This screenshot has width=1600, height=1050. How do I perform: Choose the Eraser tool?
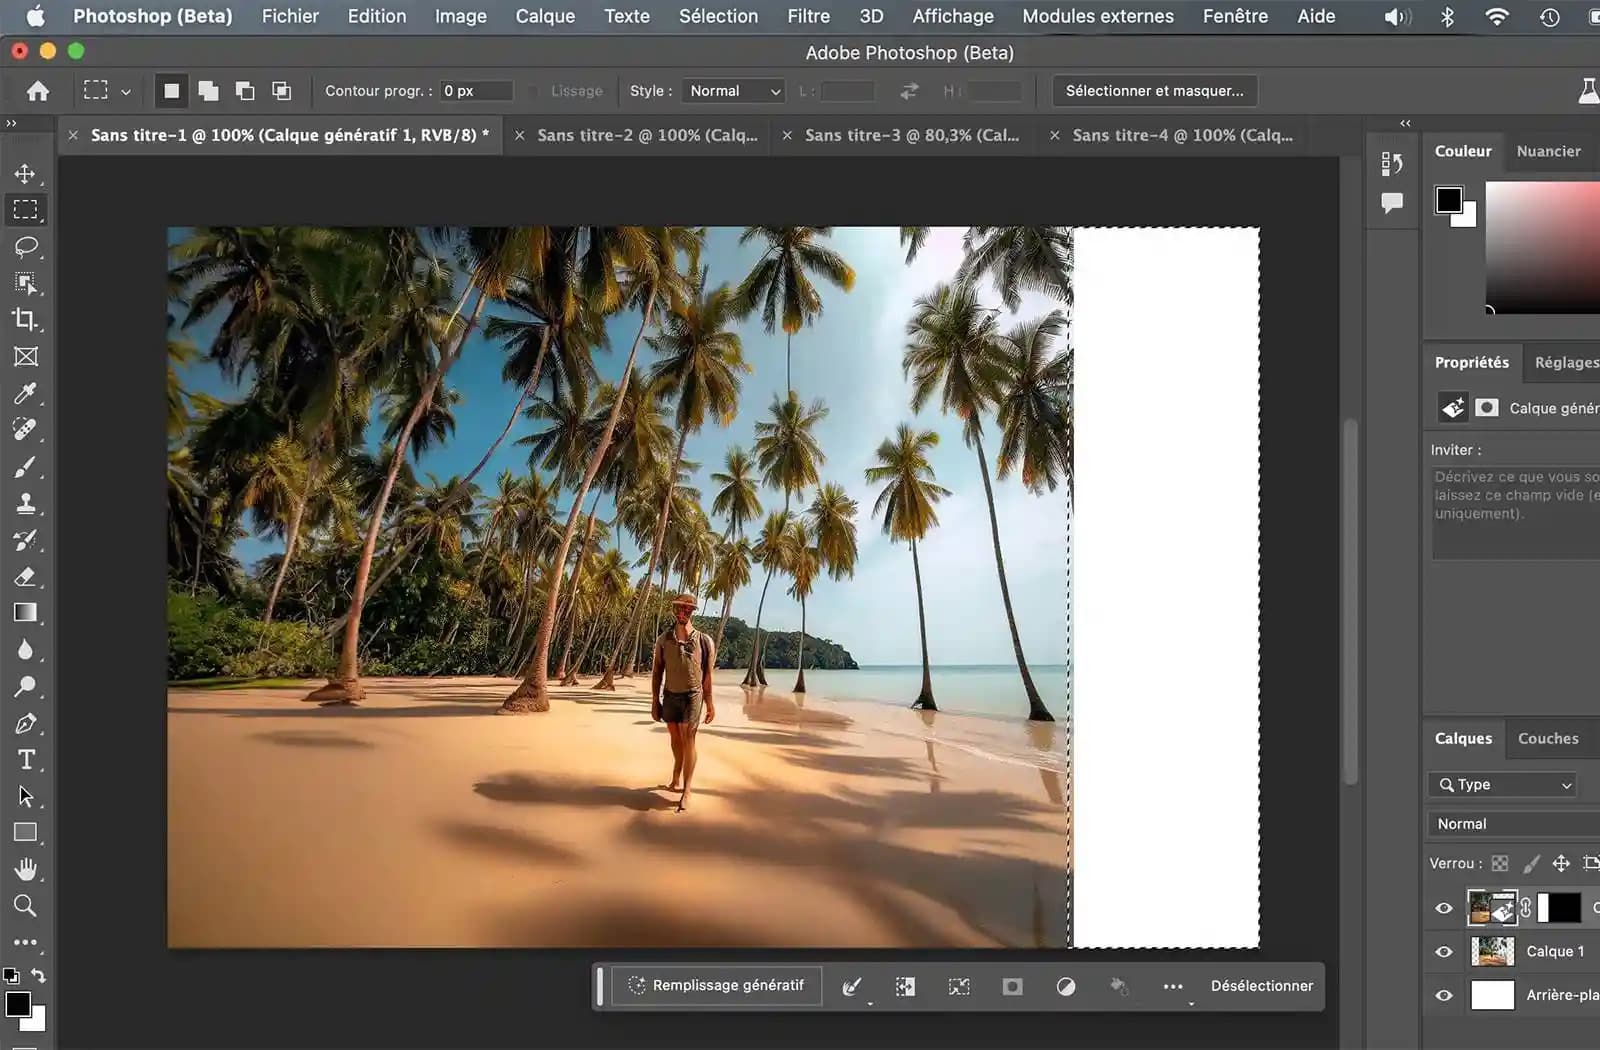pos(25,577)
